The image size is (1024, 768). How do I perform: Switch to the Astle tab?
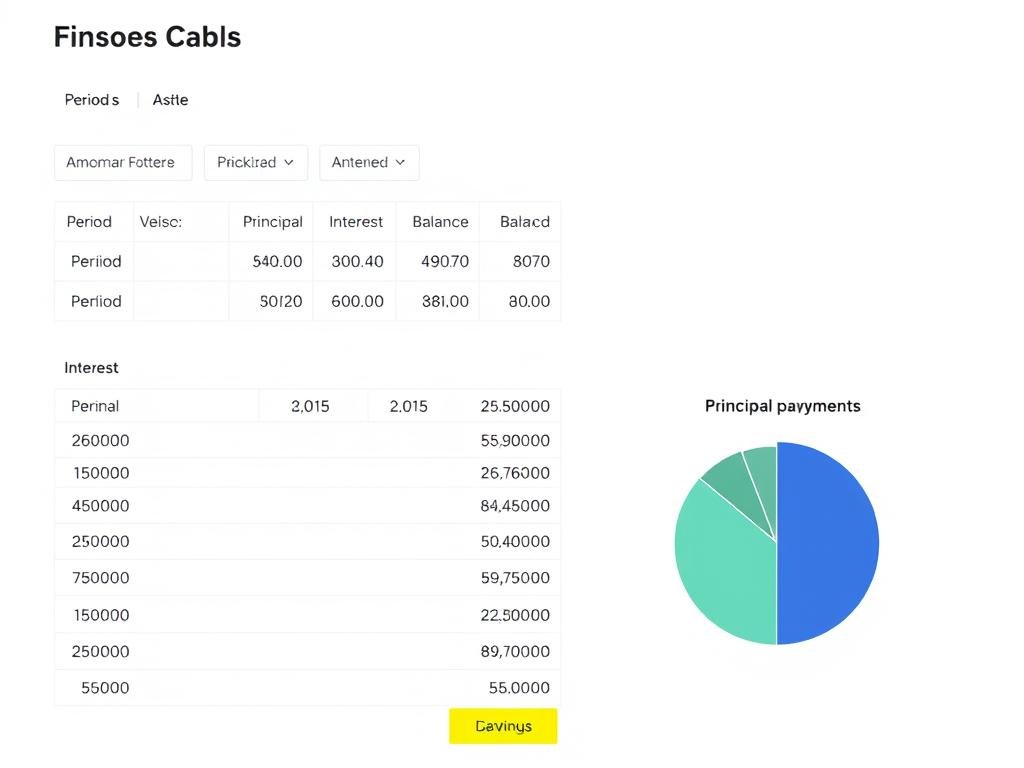pyautogui.click(x=170, y=99)
